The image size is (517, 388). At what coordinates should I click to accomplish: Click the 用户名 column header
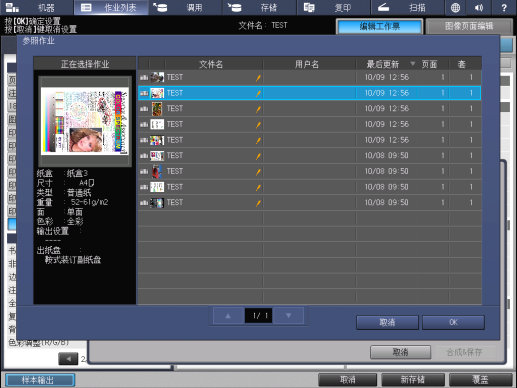click(x=307, y=64)
